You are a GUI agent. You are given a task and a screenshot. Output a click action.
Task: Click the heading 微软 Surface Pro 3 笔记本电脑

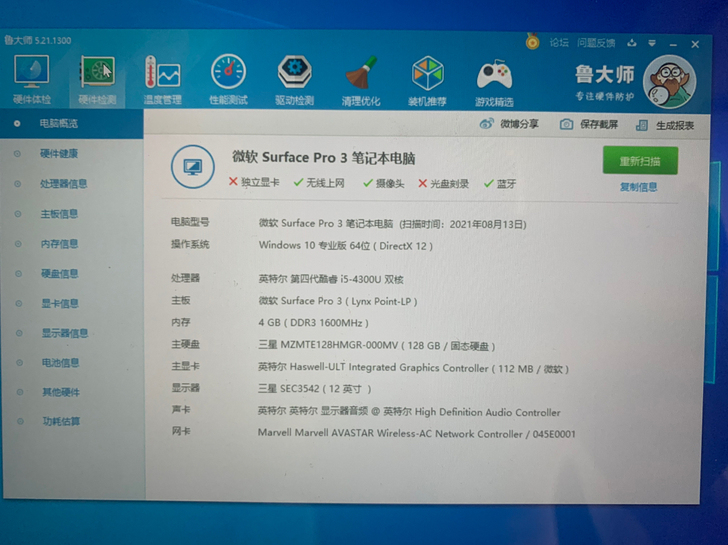324,158
